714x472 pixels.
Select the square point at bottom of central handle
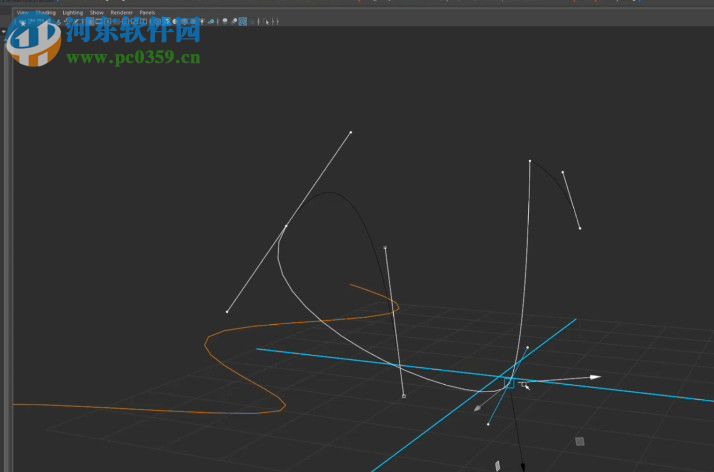(x=404, y=396)
